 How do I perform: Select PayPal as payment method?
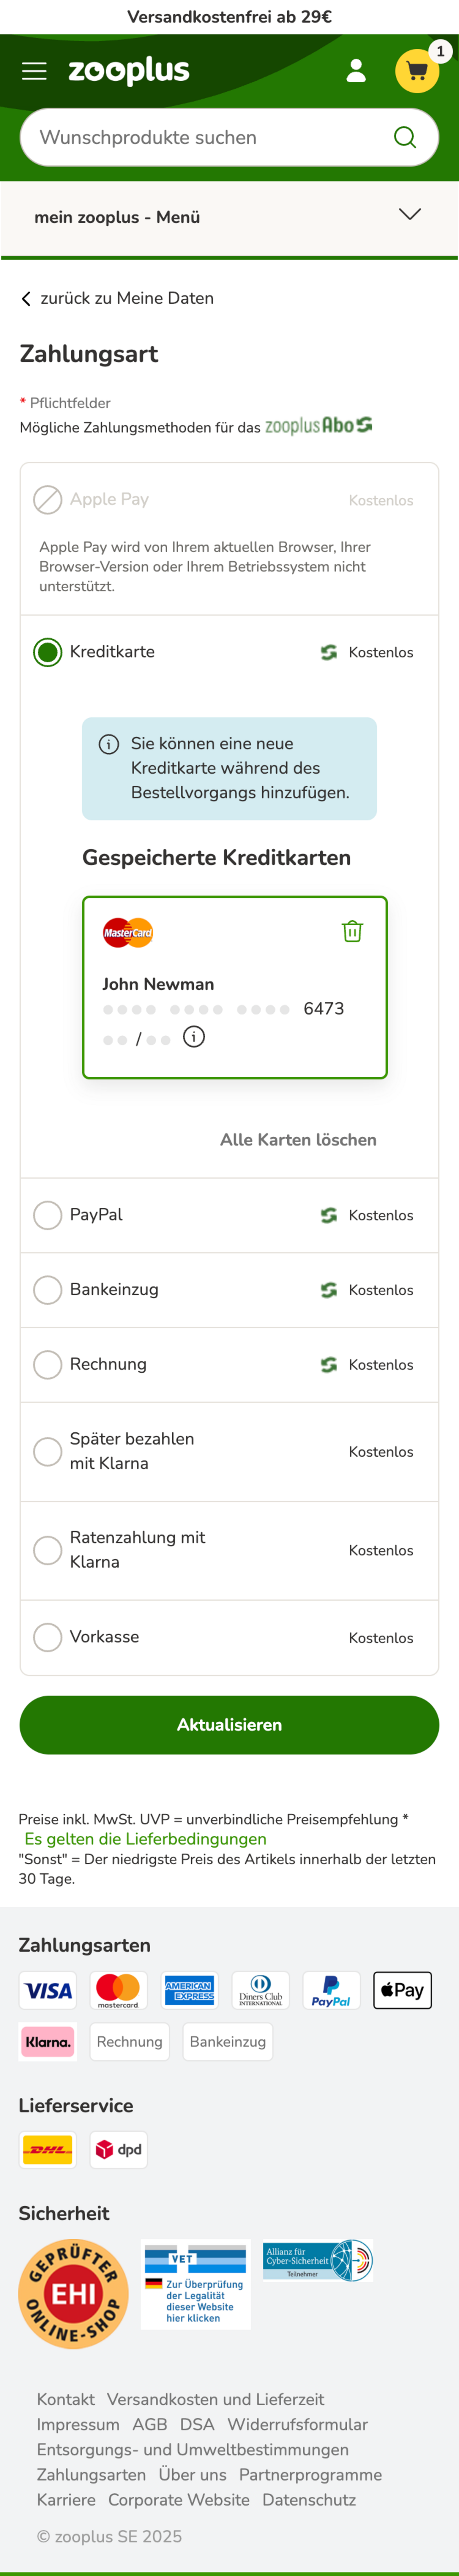pos(47,1215)
